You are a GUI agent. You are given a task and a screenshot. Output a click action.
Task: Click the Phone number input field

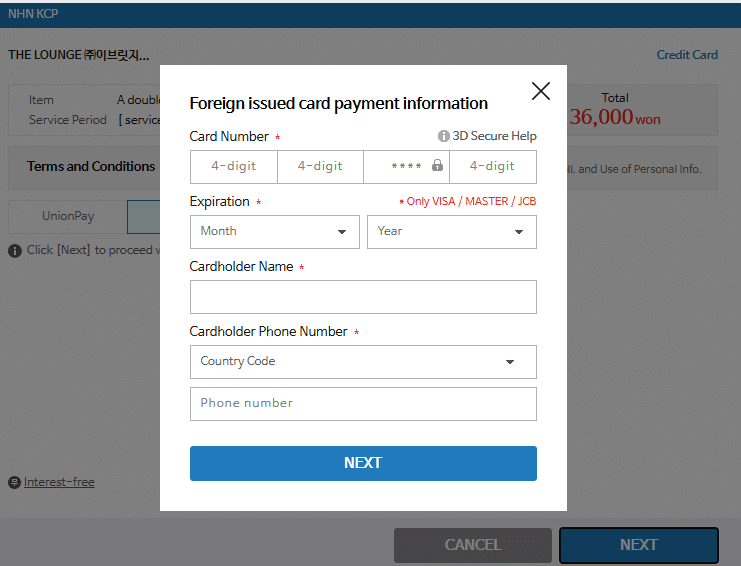(x=363, y=403)
